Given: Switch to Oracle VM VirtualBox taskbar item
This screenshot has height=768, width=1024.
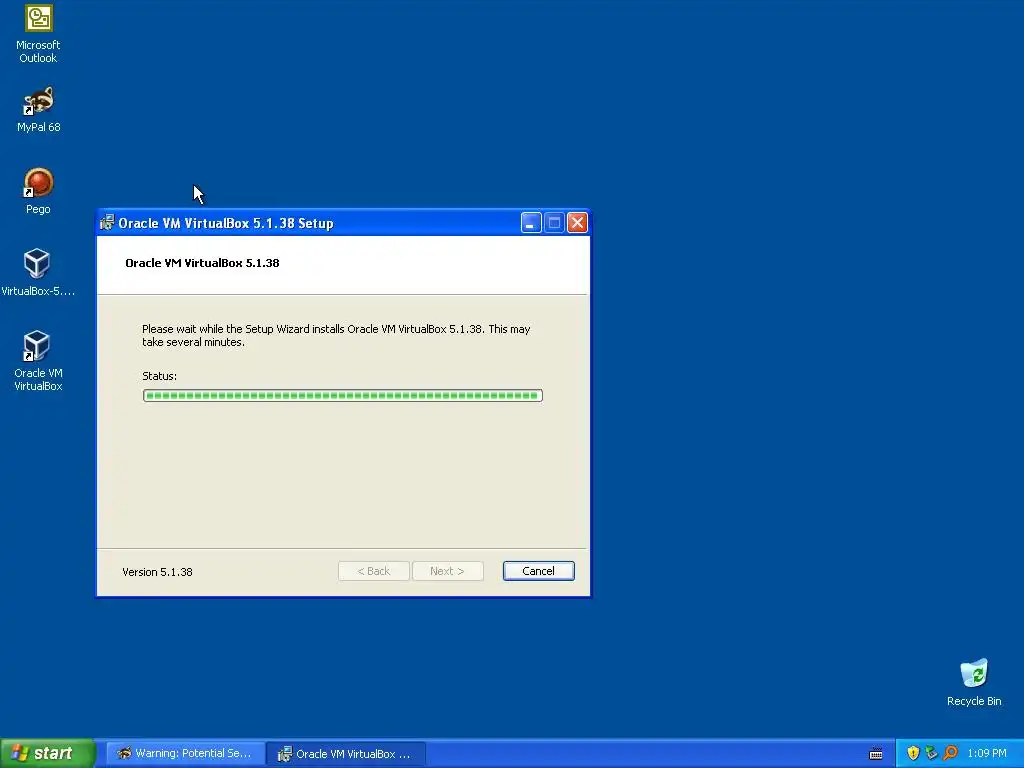Looking at the screenshot, I should 346,754.
